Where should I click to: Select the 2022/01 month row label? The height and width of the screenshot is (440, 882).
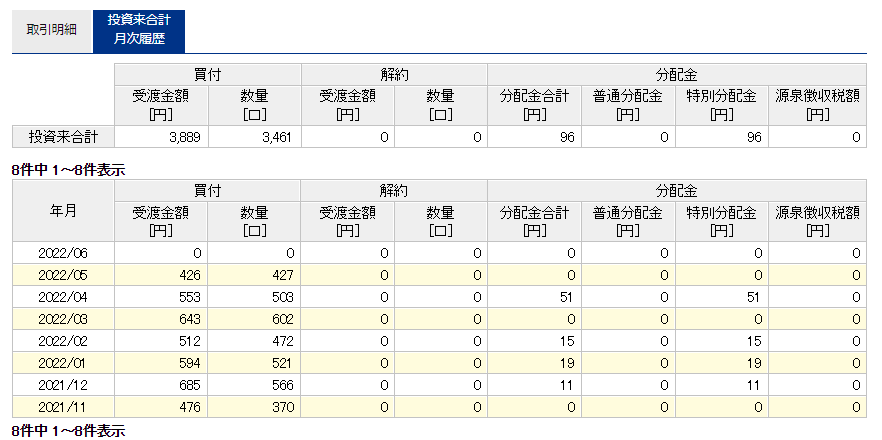(63, 363)
